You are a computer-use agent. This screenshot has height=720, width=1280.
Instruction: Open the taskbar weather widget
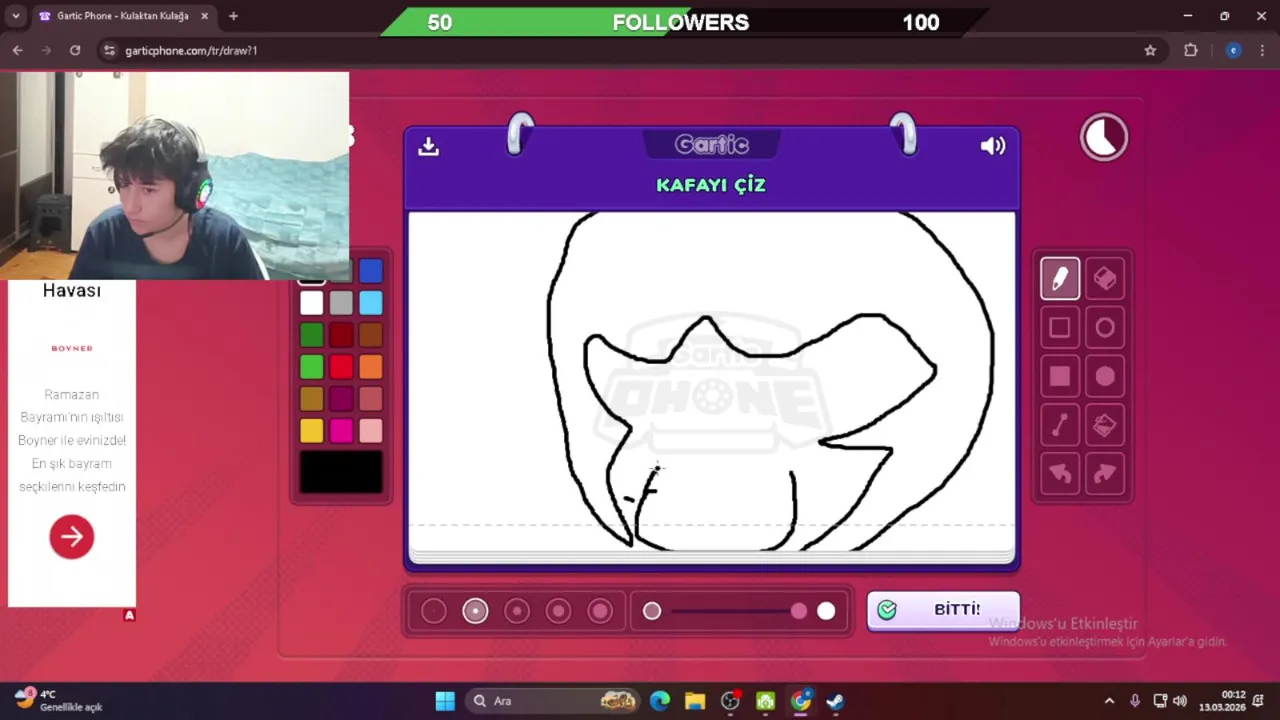(x=58, y=700)
